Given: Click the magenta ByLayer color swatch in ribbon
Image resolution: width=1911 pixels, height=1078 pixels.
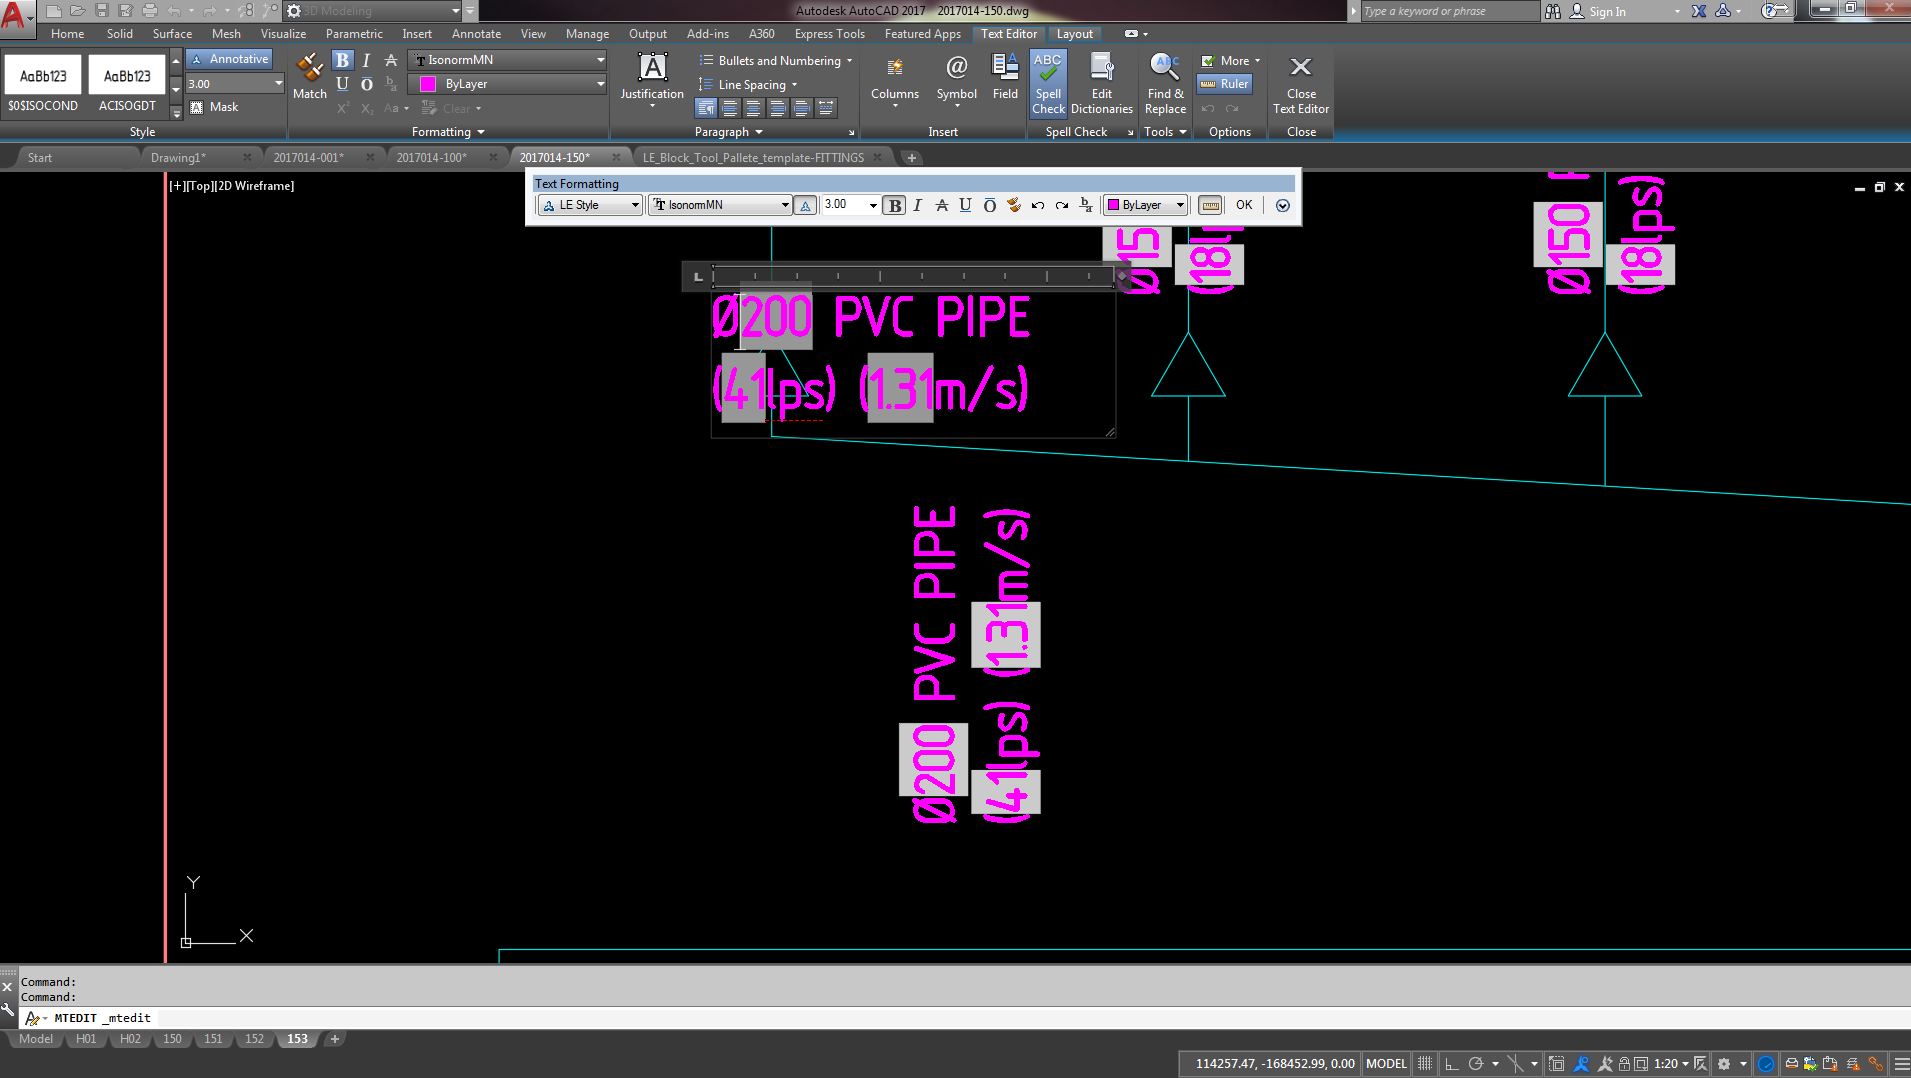Looking at the screenshot, I should (428, 84).
